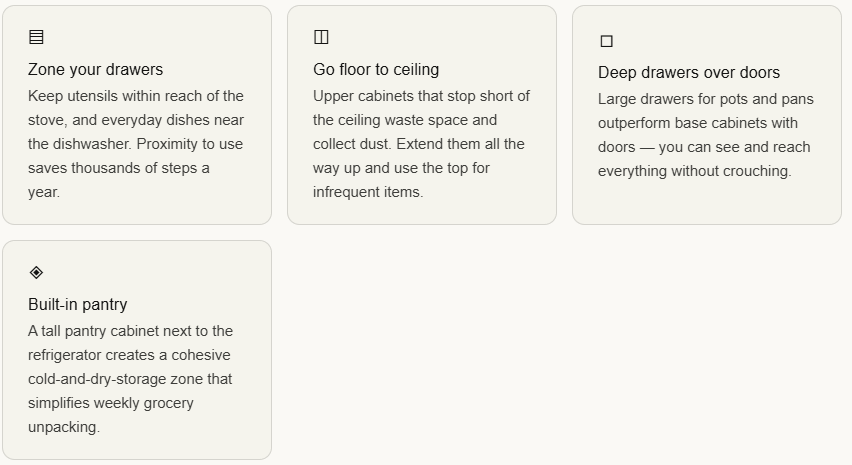Click the split-panel icon above Go floor to ceiling
This screenshot has height=465, width=852.
pyautogui.click(x=321, y=38)
